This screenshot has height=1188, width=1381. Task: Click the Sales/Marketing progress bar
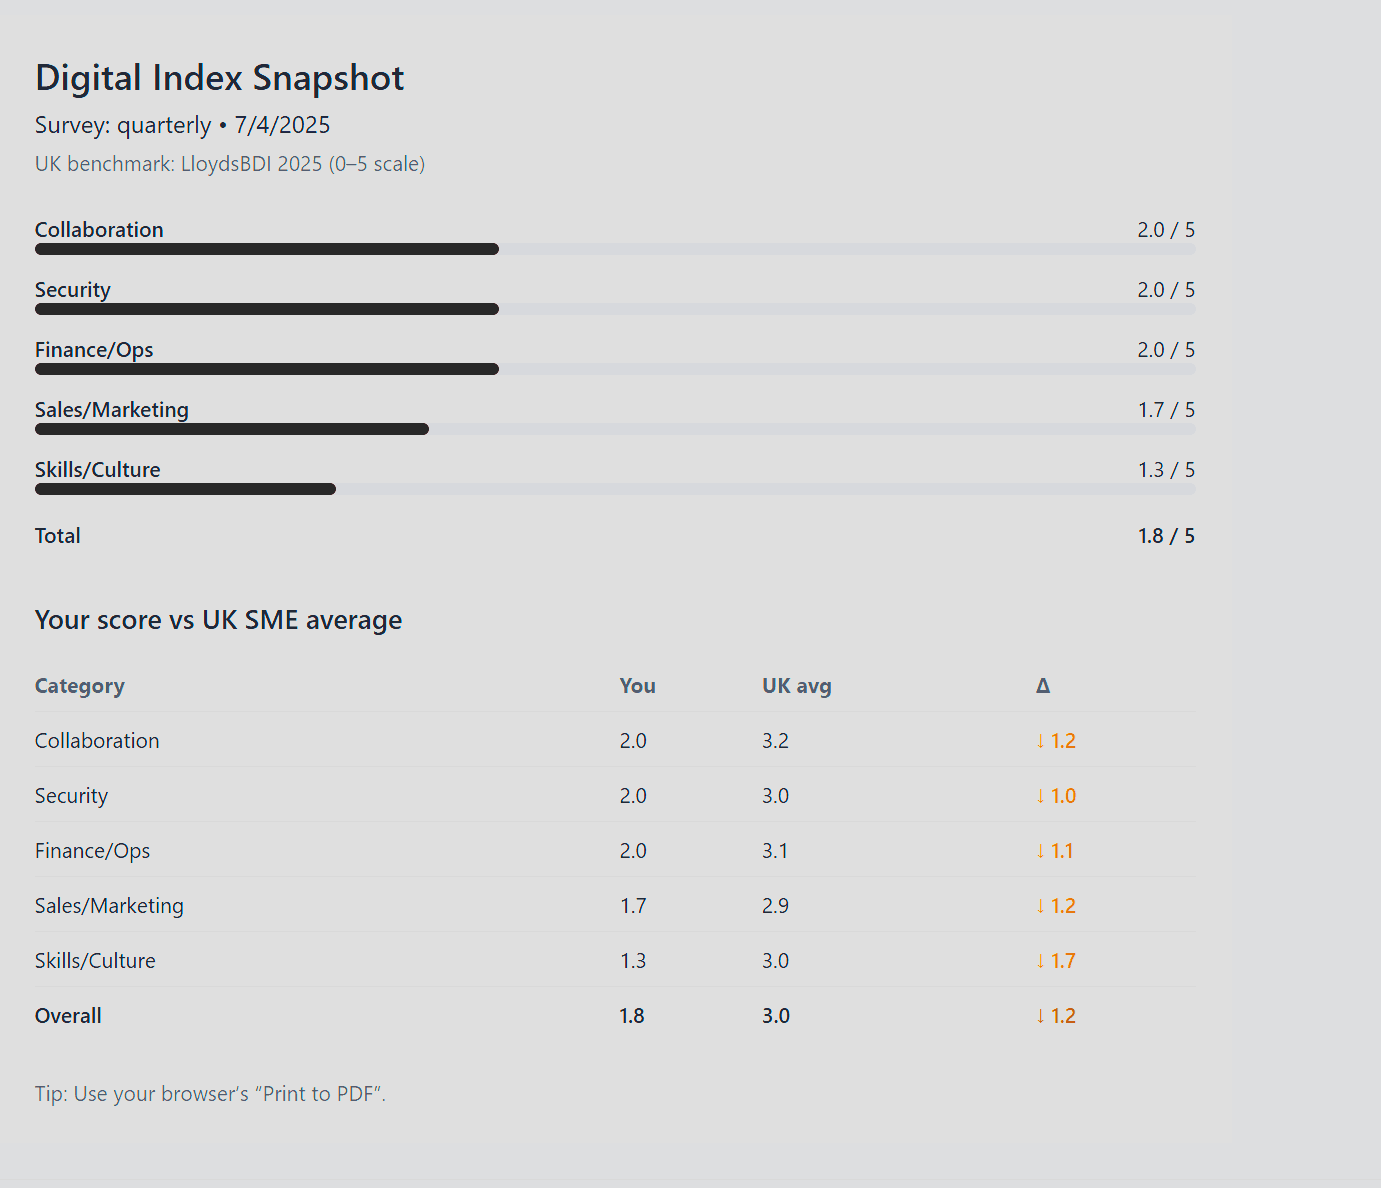pos(615,429)
